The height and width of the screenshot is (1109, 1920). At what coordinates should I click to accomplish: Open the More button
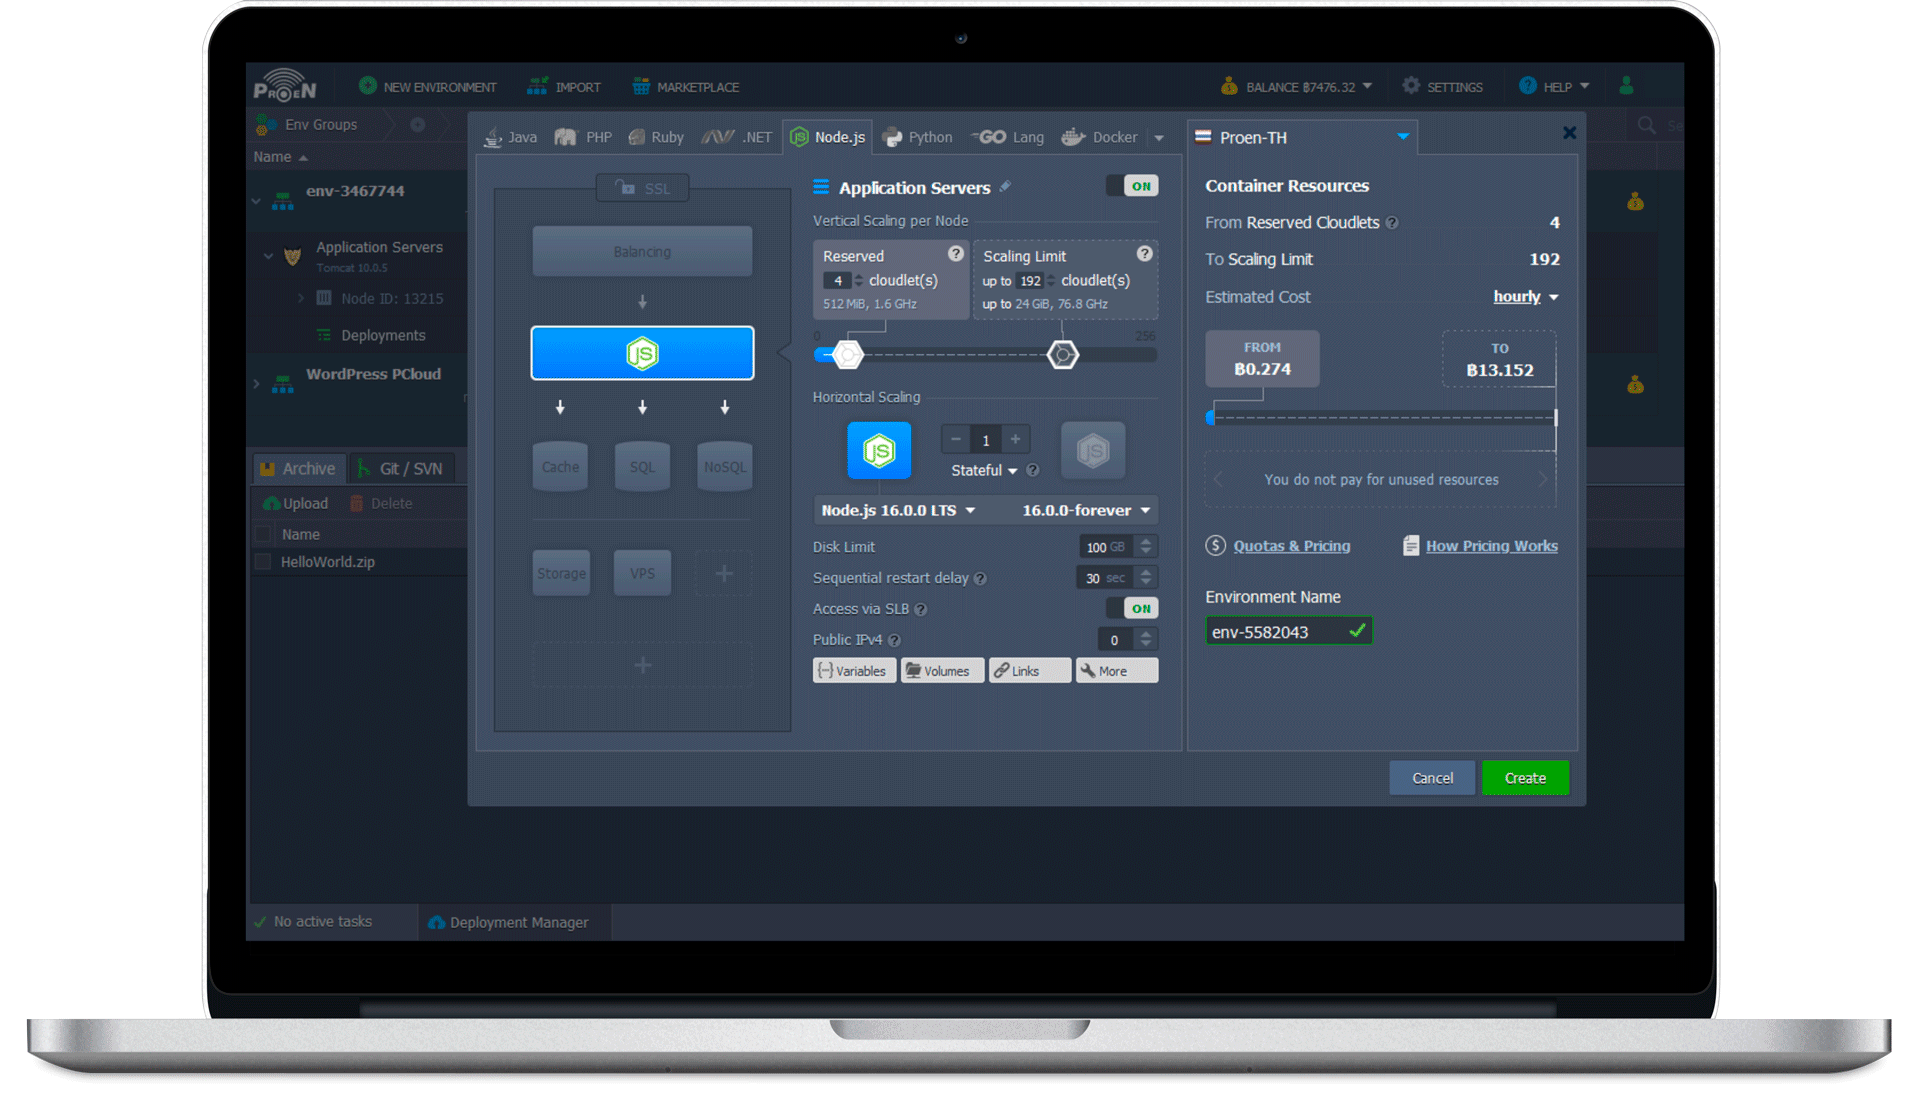click(1116, 671)
